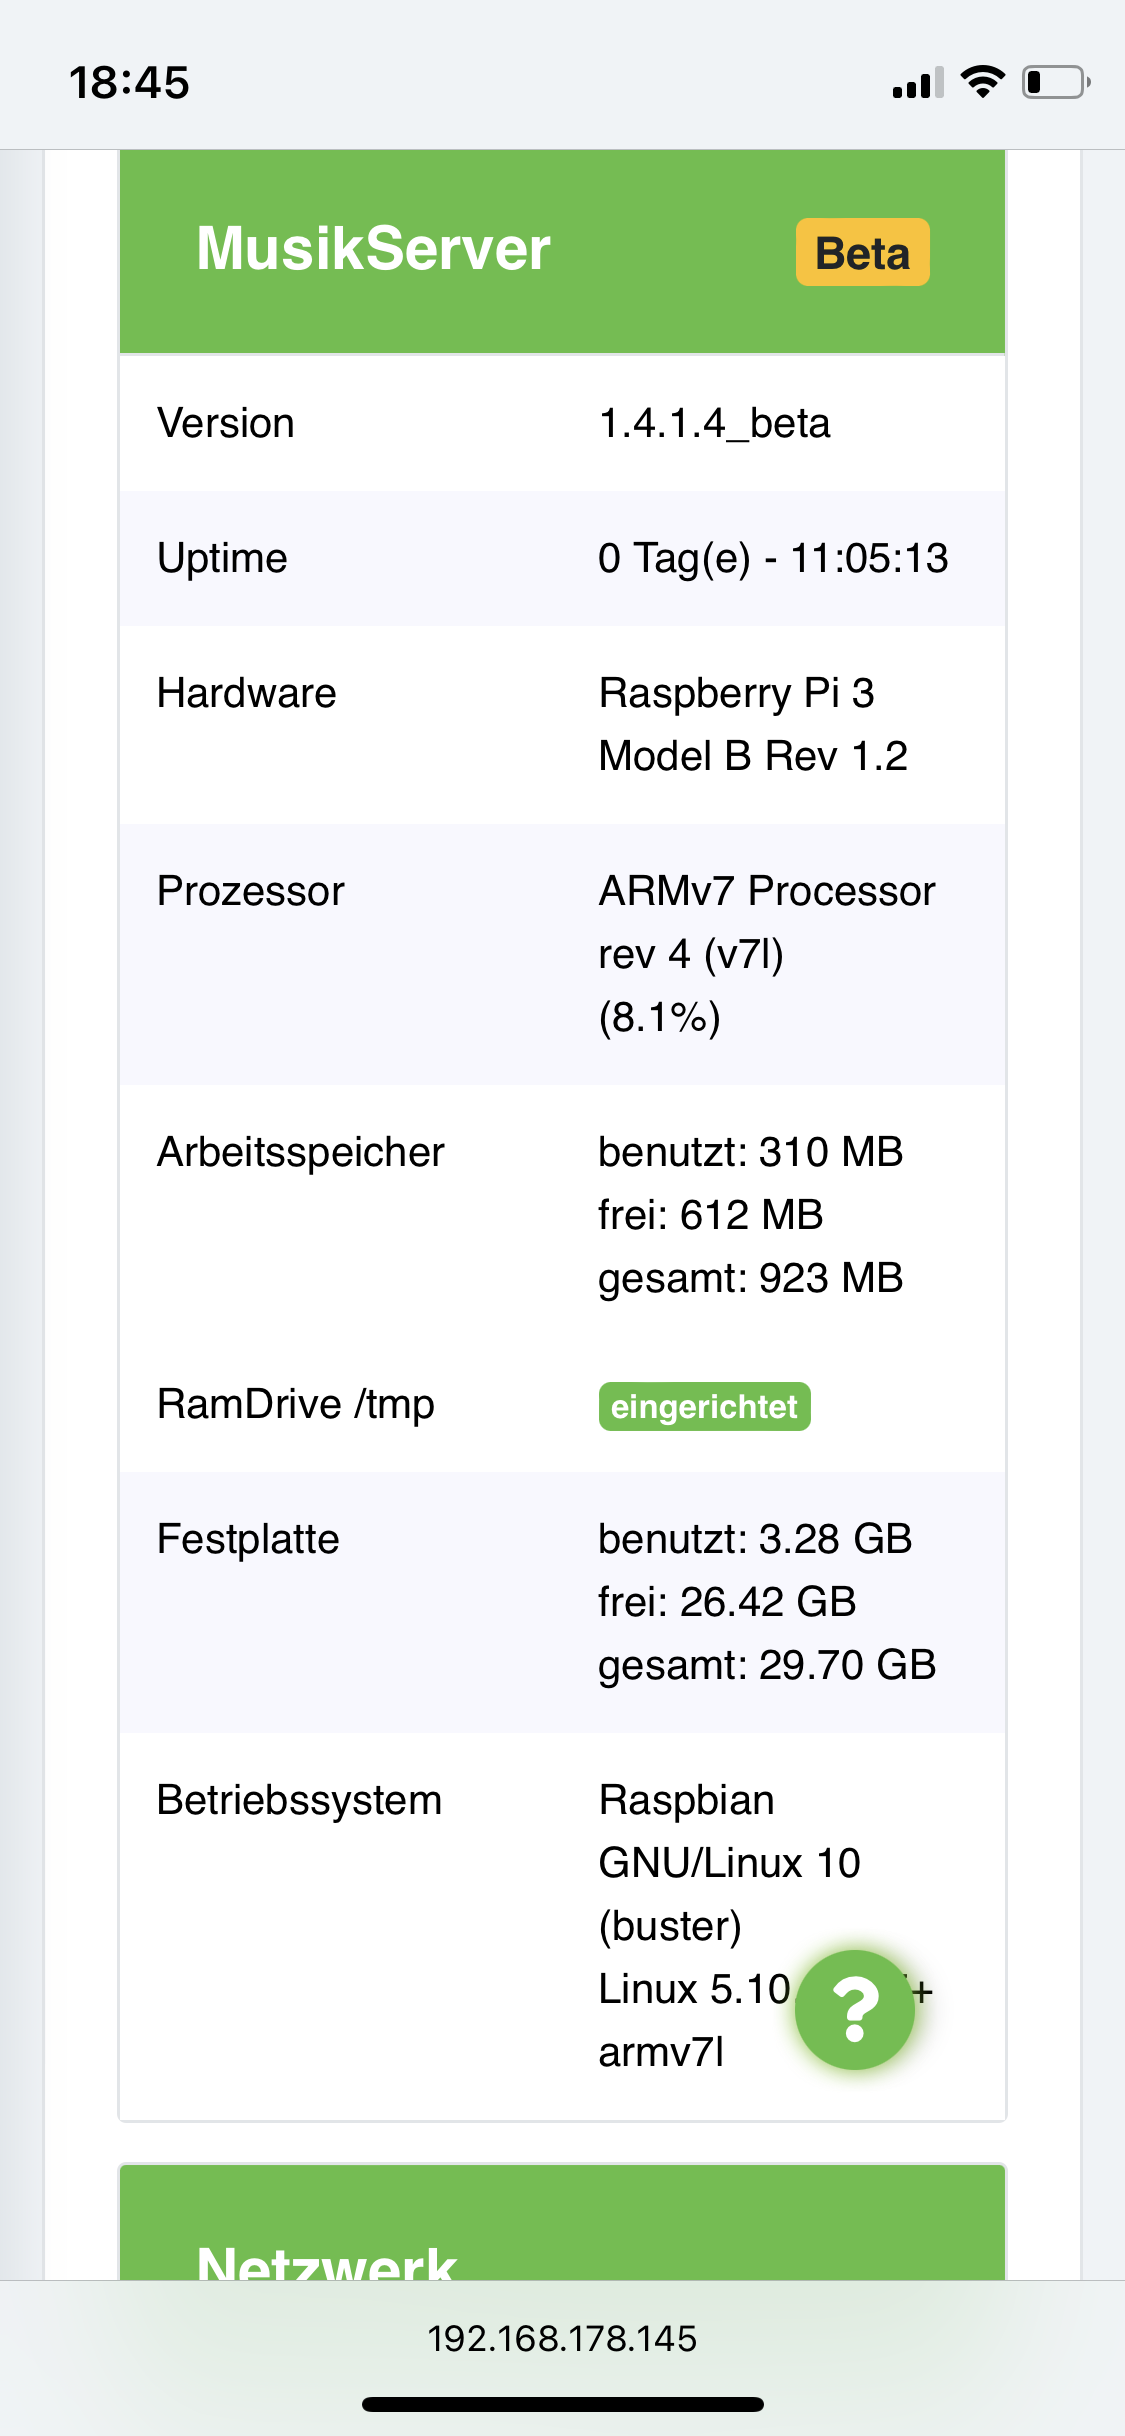
Task: Tap the 192.168.178.145 address bar
Action: click(x=562, y=2339)
